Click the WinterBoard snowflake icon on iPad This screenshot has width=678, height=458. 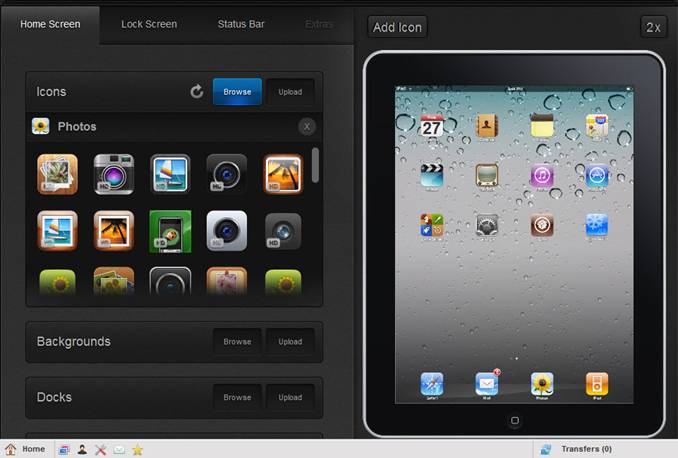597,225
